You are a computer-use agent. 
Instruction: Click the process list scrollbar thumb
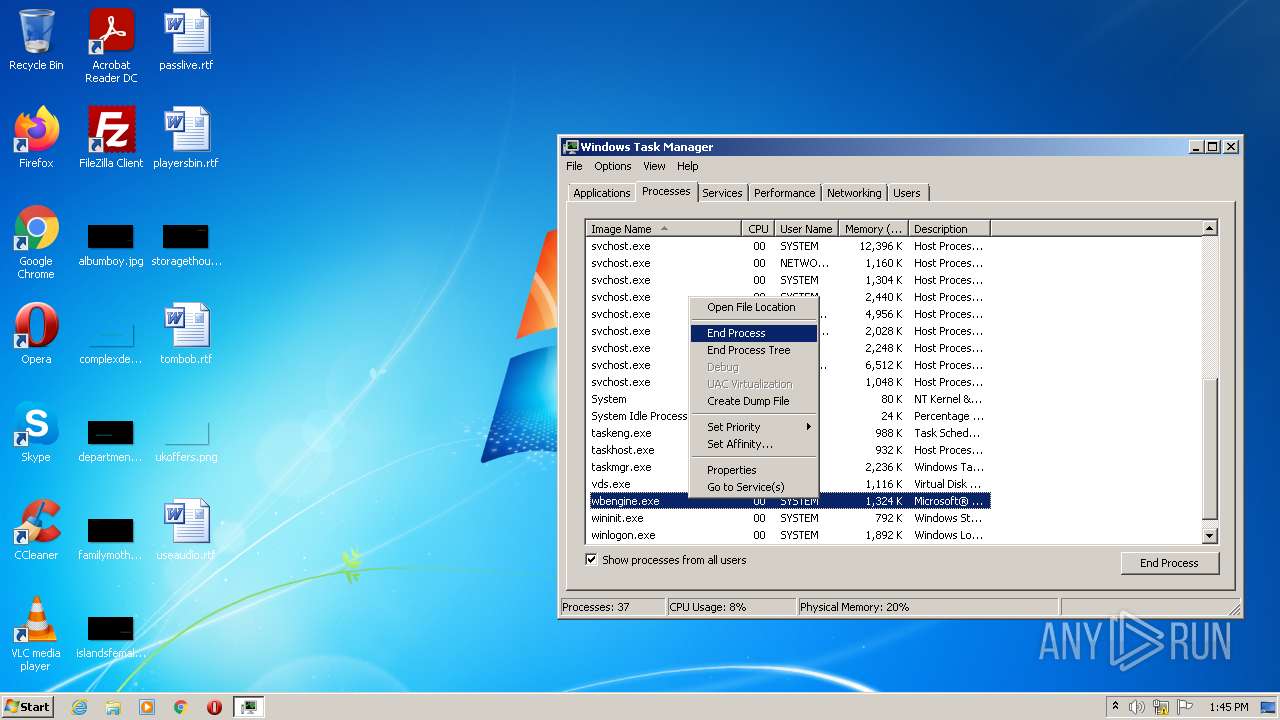coord(1209,449)
